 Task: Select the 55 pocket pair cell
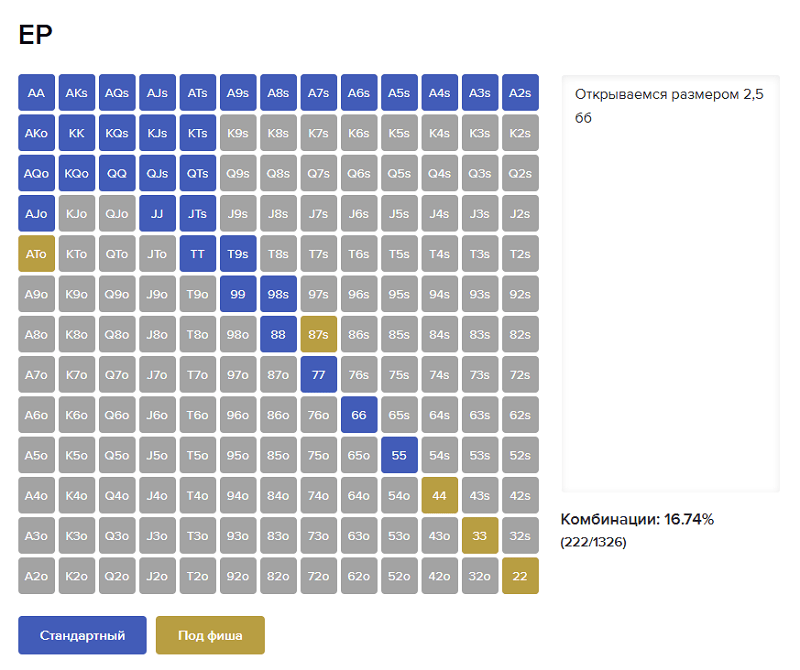click(399, 455)
